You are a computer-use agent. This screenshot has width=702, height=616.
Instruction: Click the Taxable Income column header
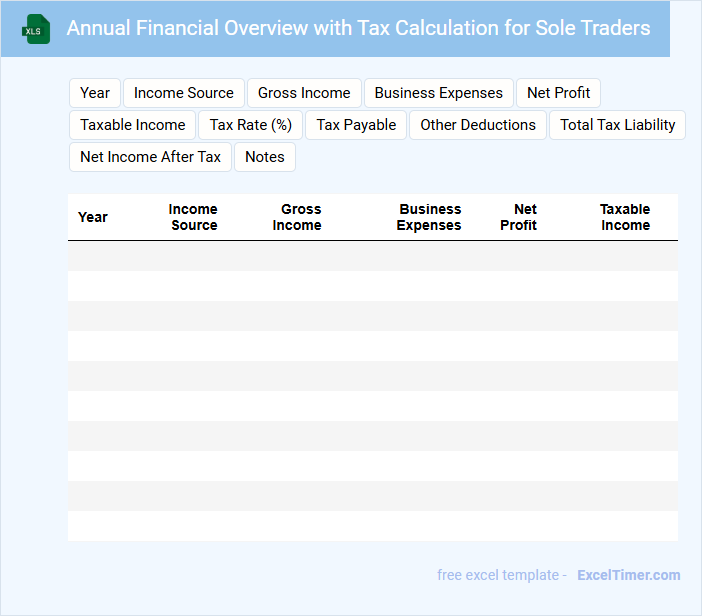click(x=625, y=217)
